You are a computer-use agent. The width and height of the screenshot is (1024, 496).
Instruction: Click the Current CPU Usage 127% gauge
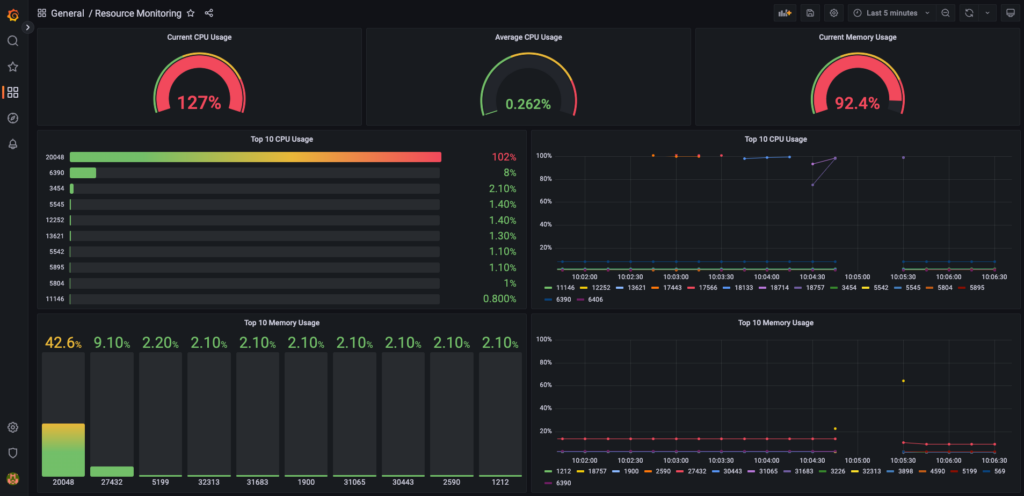pos(199,83)
